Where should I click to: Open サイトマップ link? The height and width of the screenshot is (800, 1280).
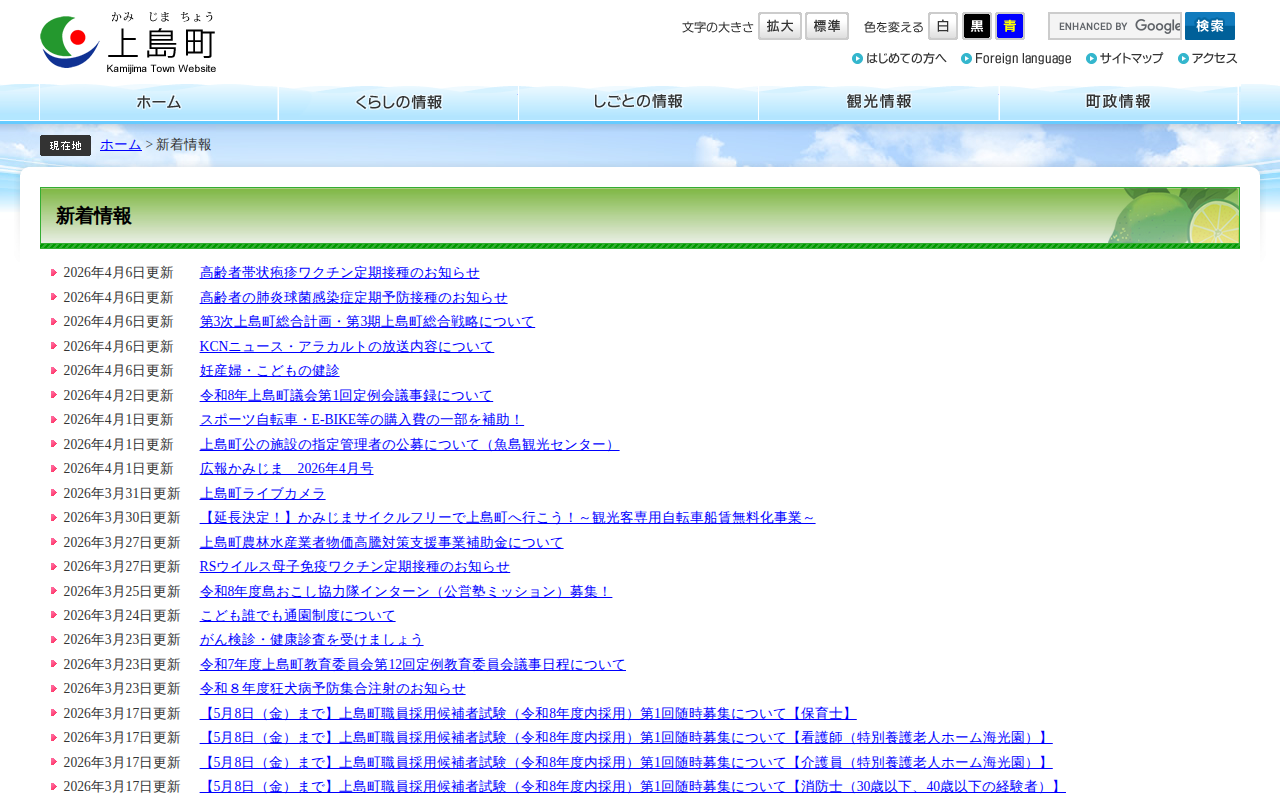1124,58
